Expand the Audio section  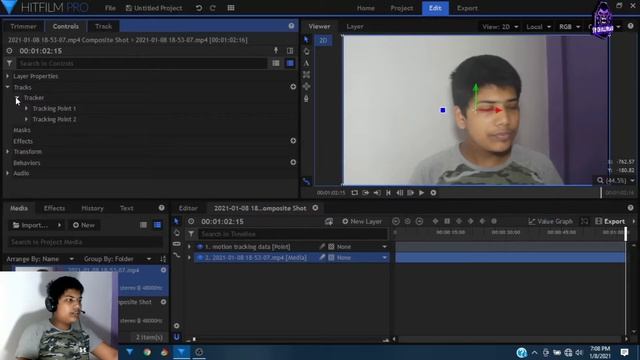pyautogui.click(x=7, y=173)
